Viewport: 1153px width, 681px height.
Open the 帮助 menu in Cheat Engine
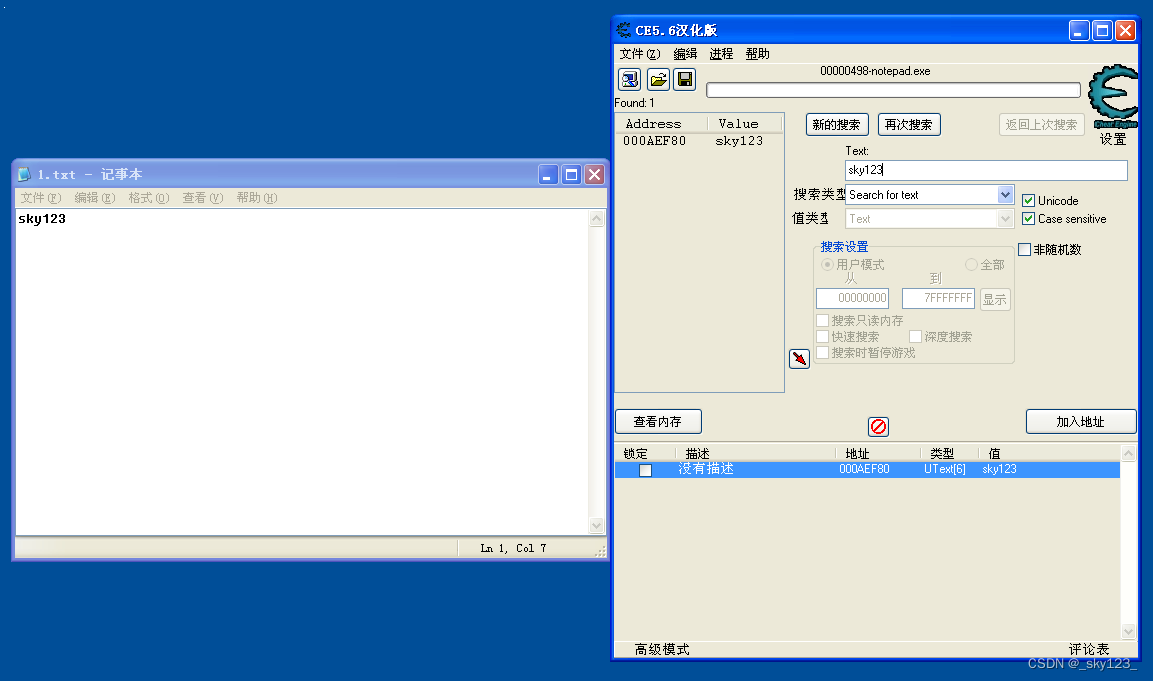pos(757,54)
